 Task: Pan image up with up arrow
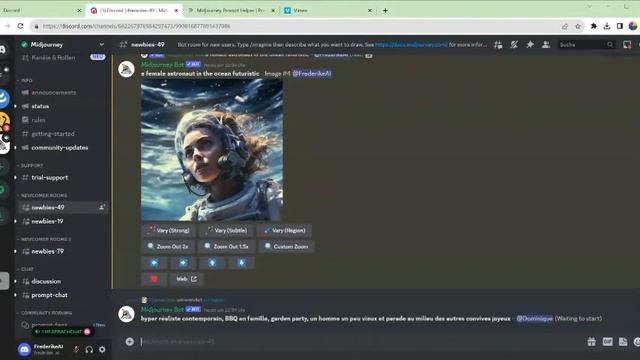(212, 263)
